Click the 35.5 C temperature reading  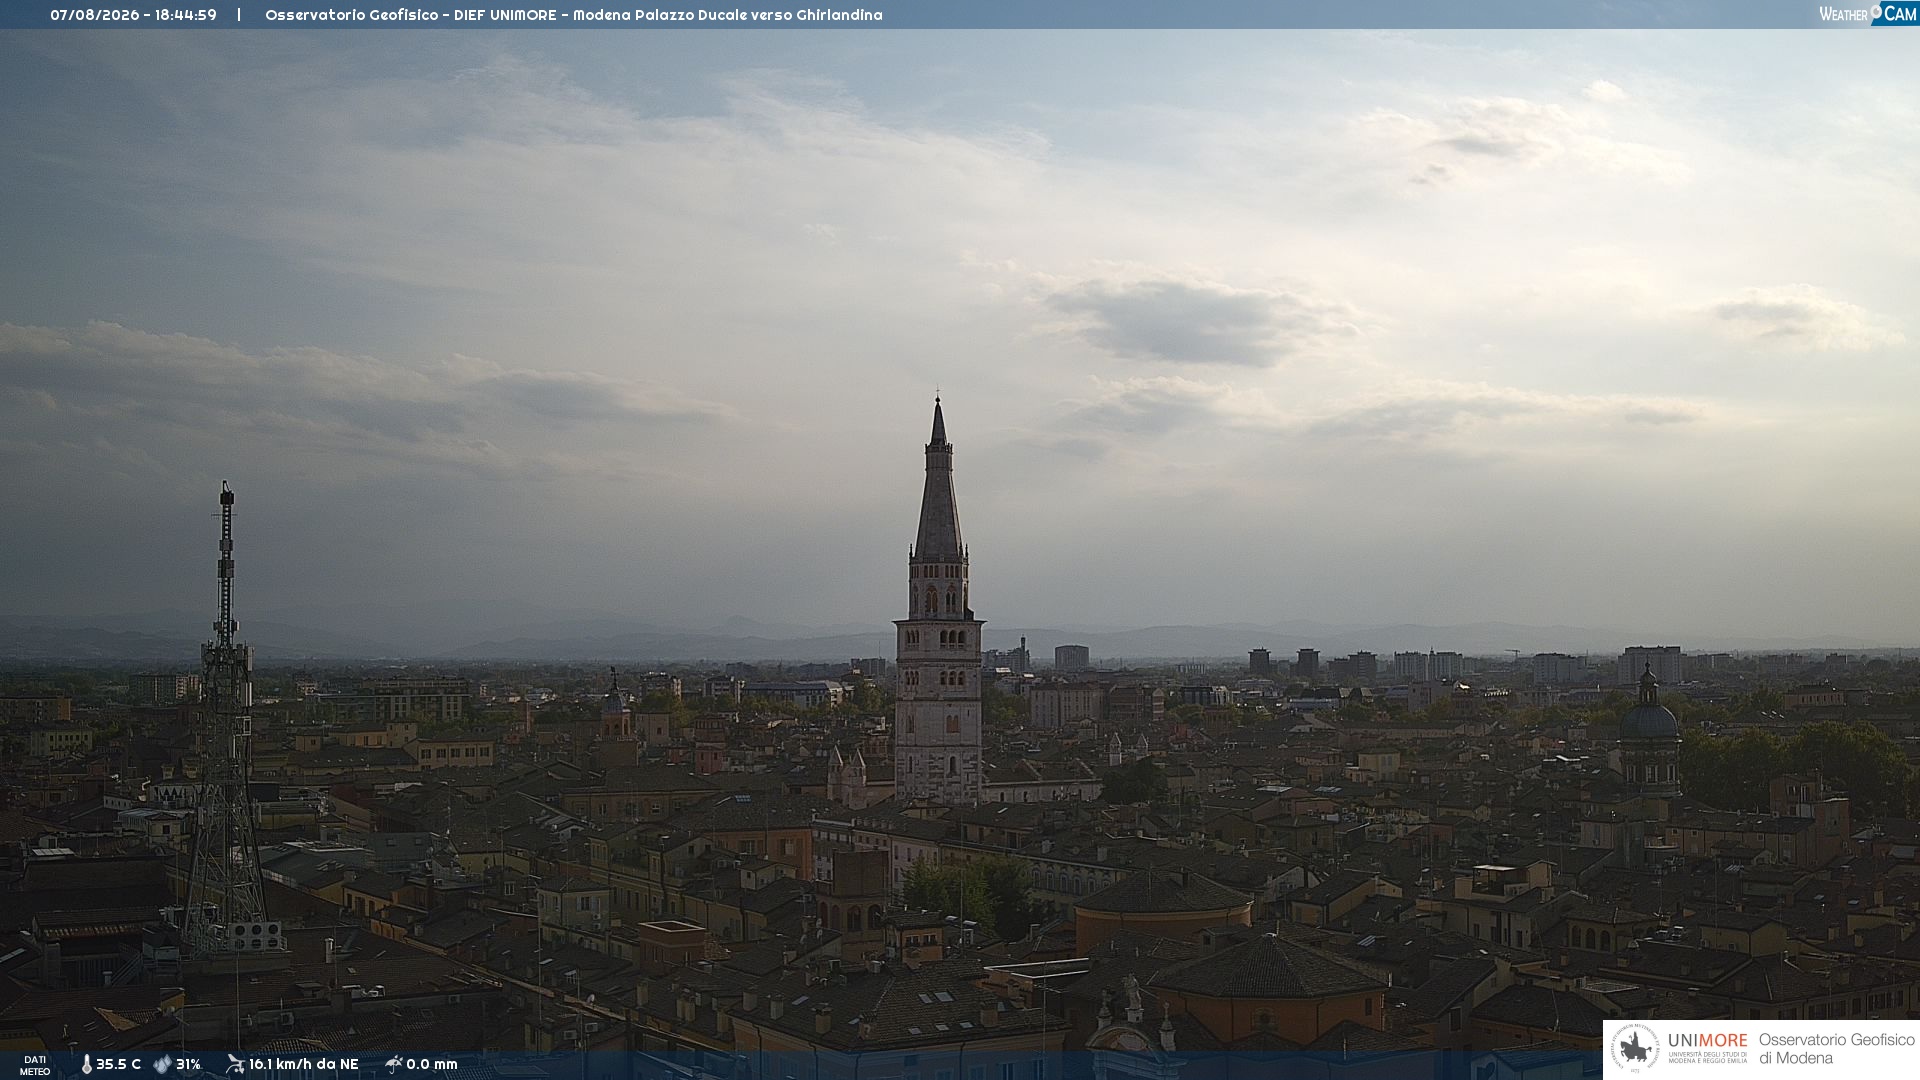pos(118,1065)
